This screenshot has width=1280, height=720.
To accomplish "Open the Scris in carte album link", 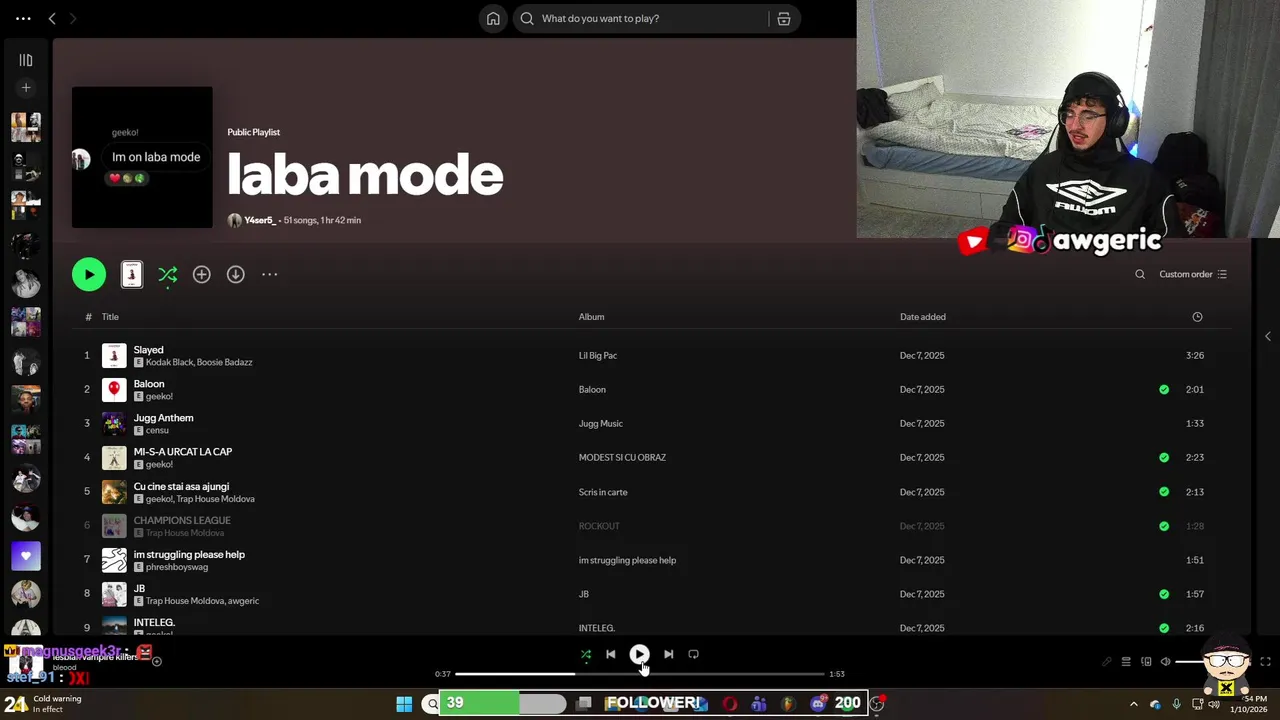I will [603, 492].
